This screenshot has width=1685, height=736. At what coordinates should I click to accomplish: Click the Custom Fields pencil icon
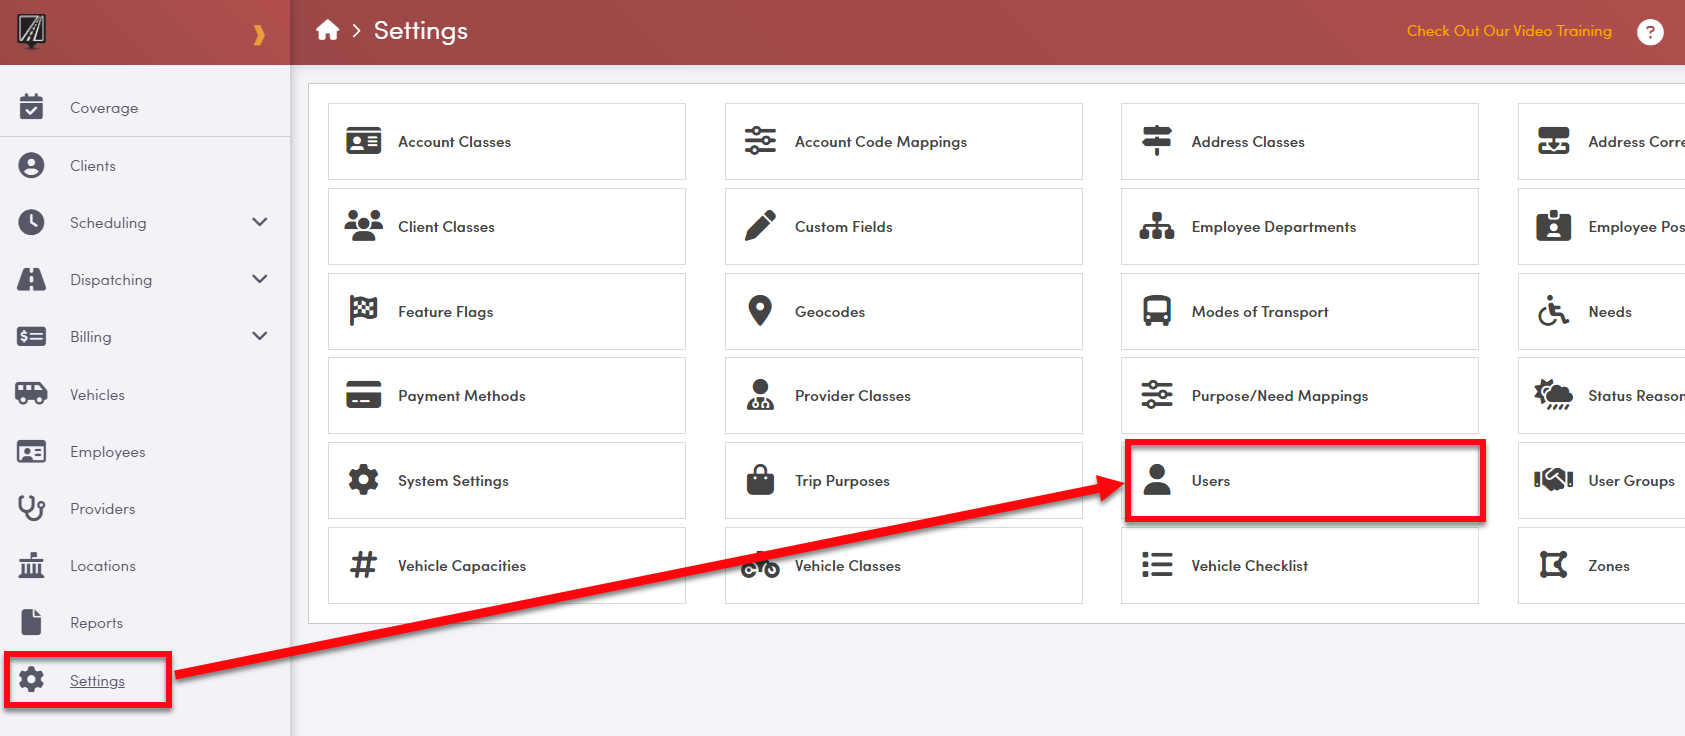[760, 226]
